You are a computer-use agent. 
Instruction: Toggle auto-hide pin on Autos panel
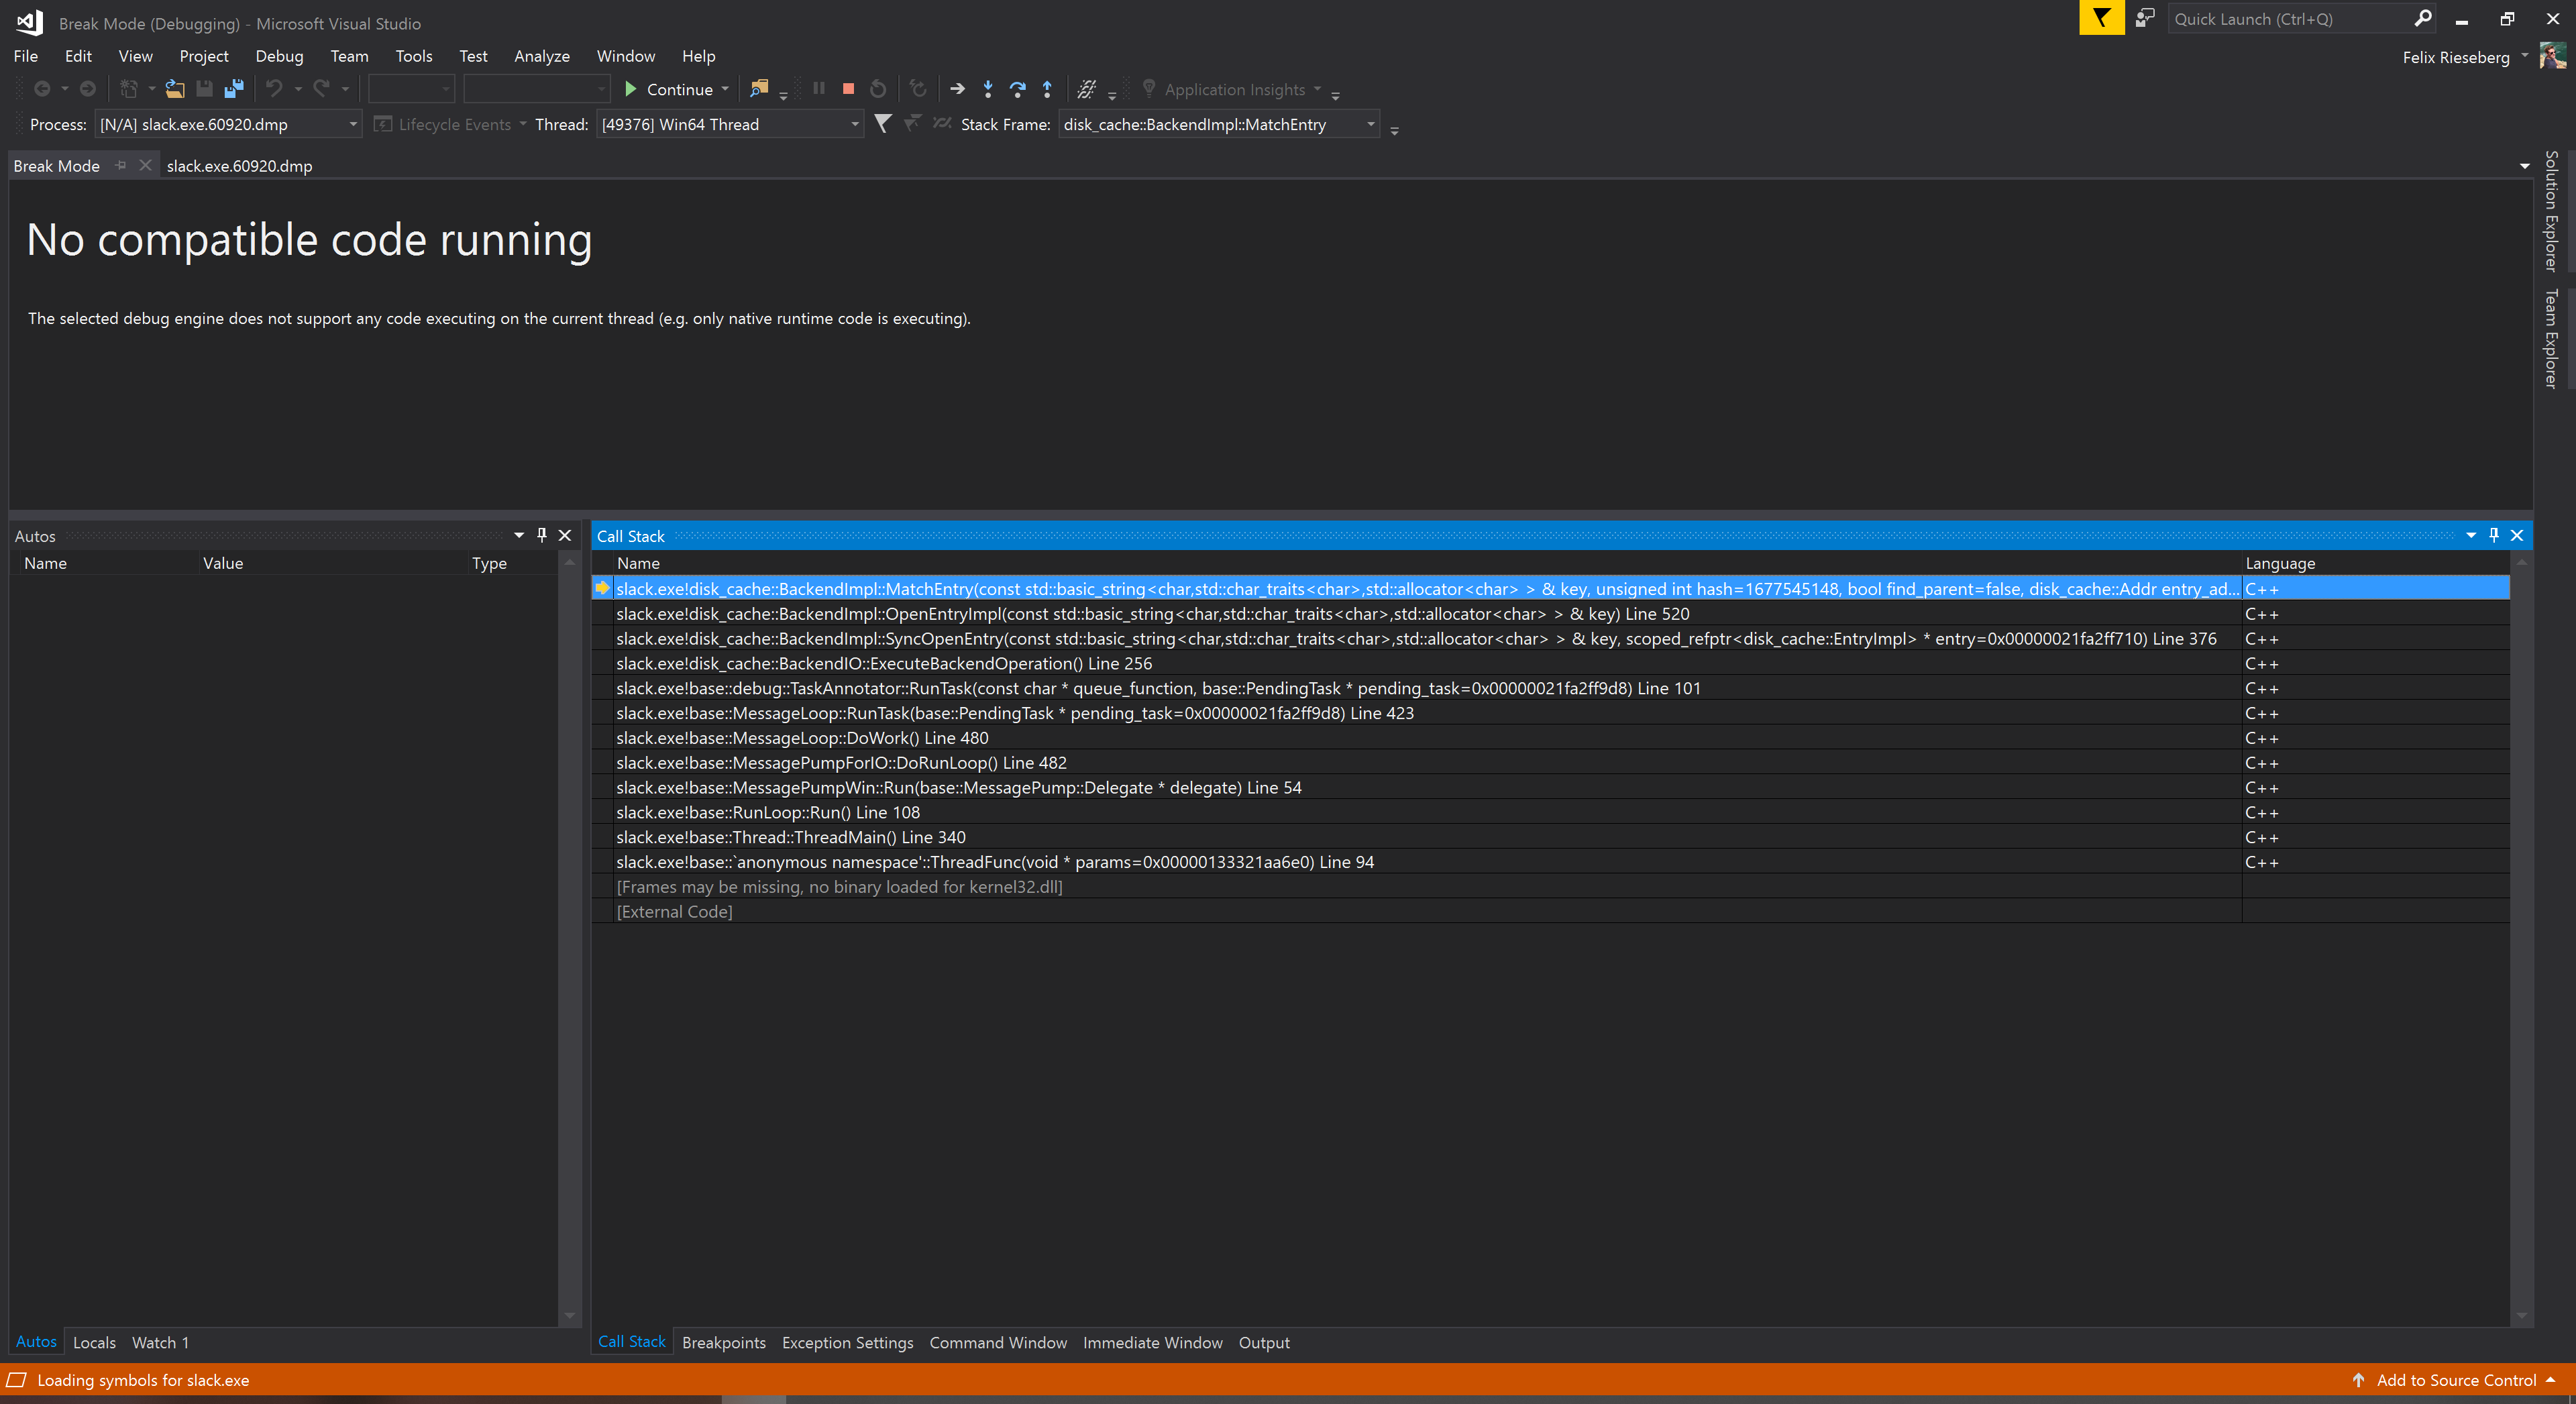pyautogui.click(x=542, y=535)
